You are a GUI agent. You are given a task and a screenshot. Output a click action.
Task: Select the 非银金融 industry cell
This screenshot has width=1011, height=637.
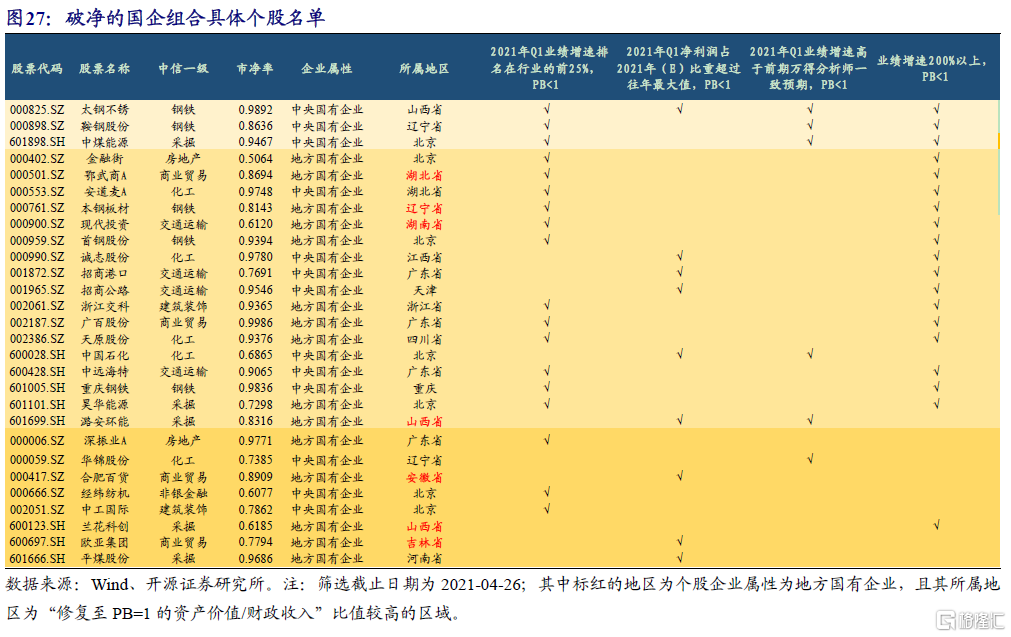click(183, 493)
